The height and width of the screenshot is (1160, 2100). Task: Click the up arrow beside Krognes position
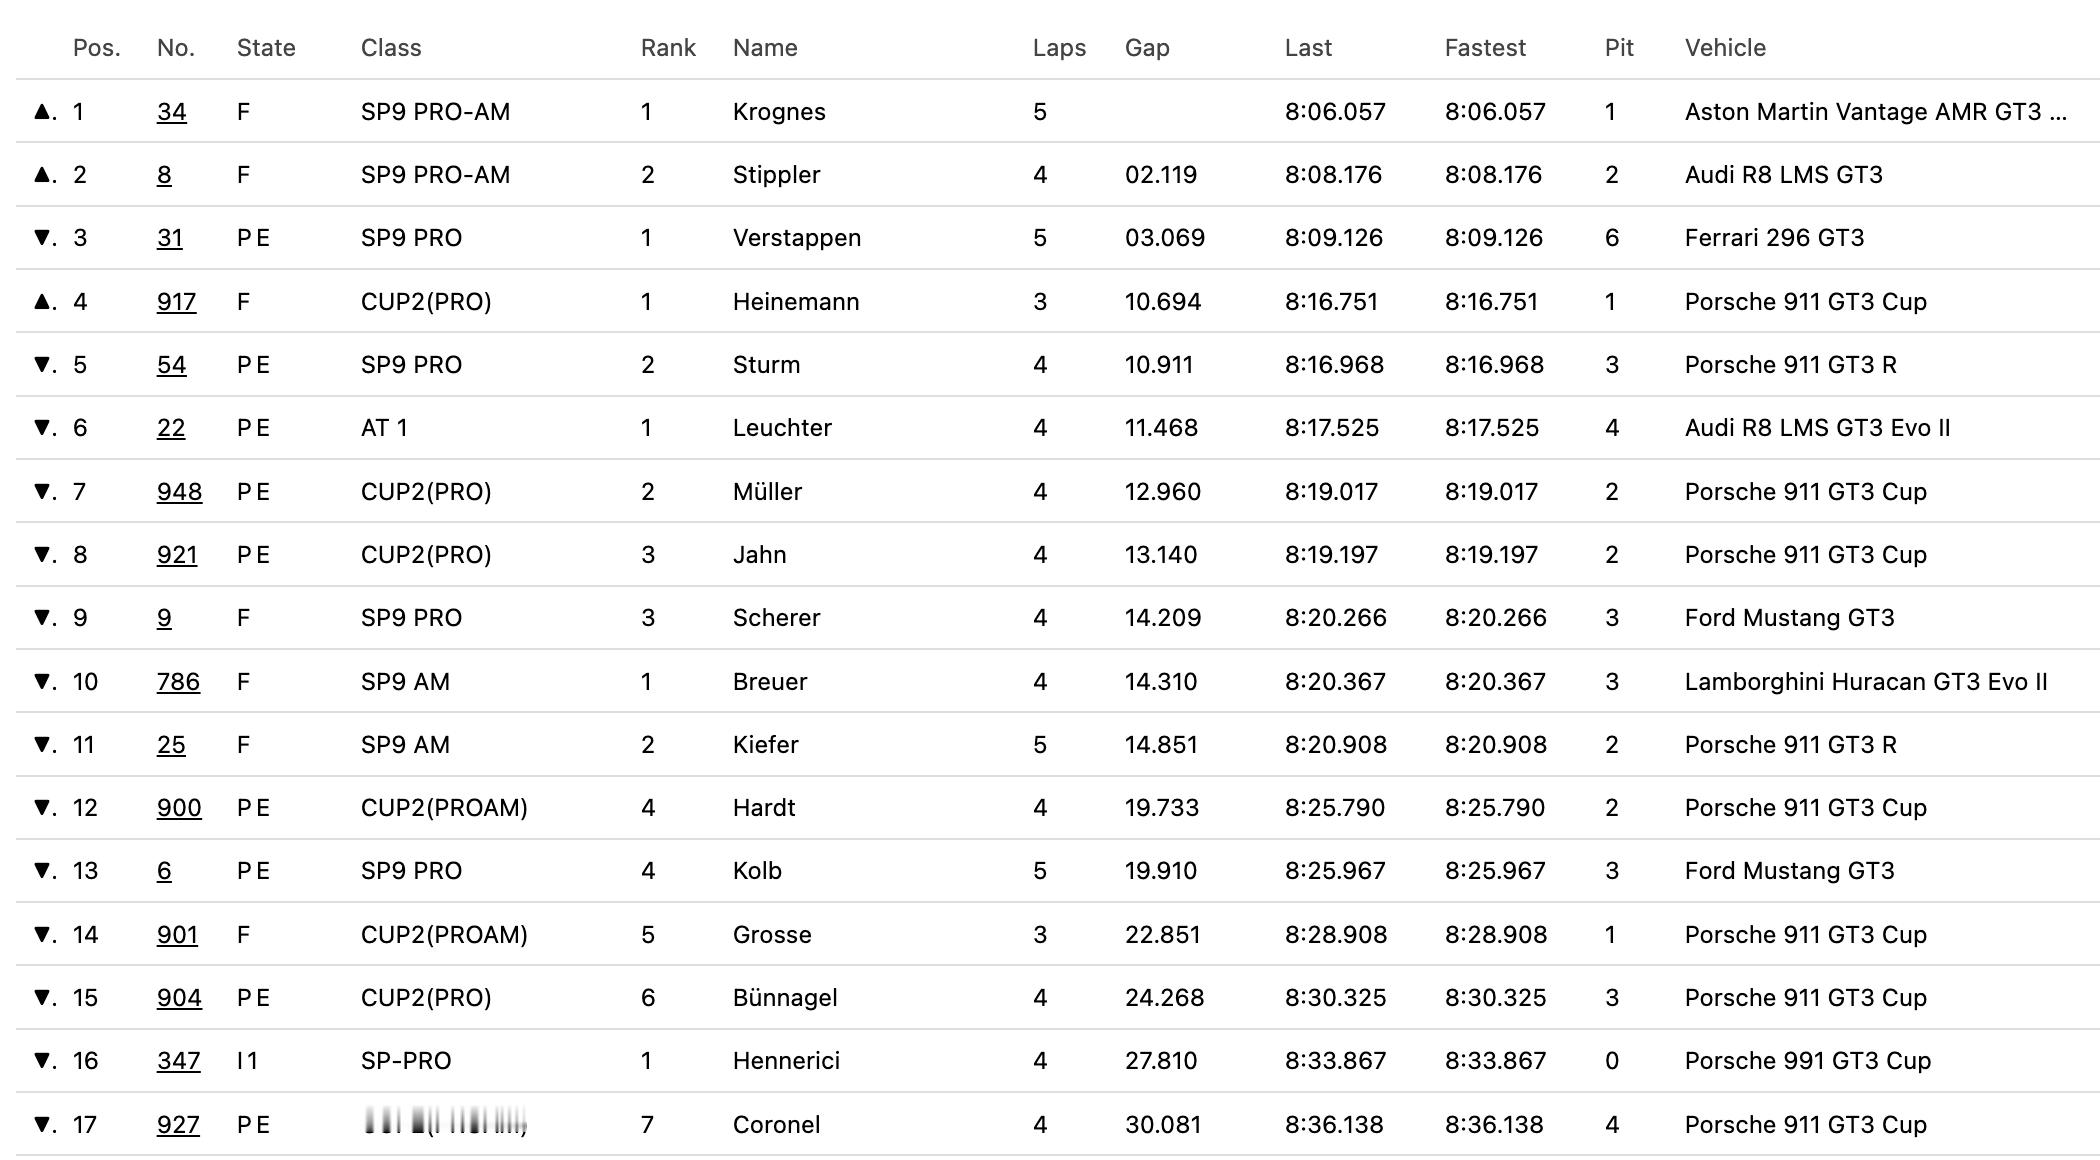point(42,112)
